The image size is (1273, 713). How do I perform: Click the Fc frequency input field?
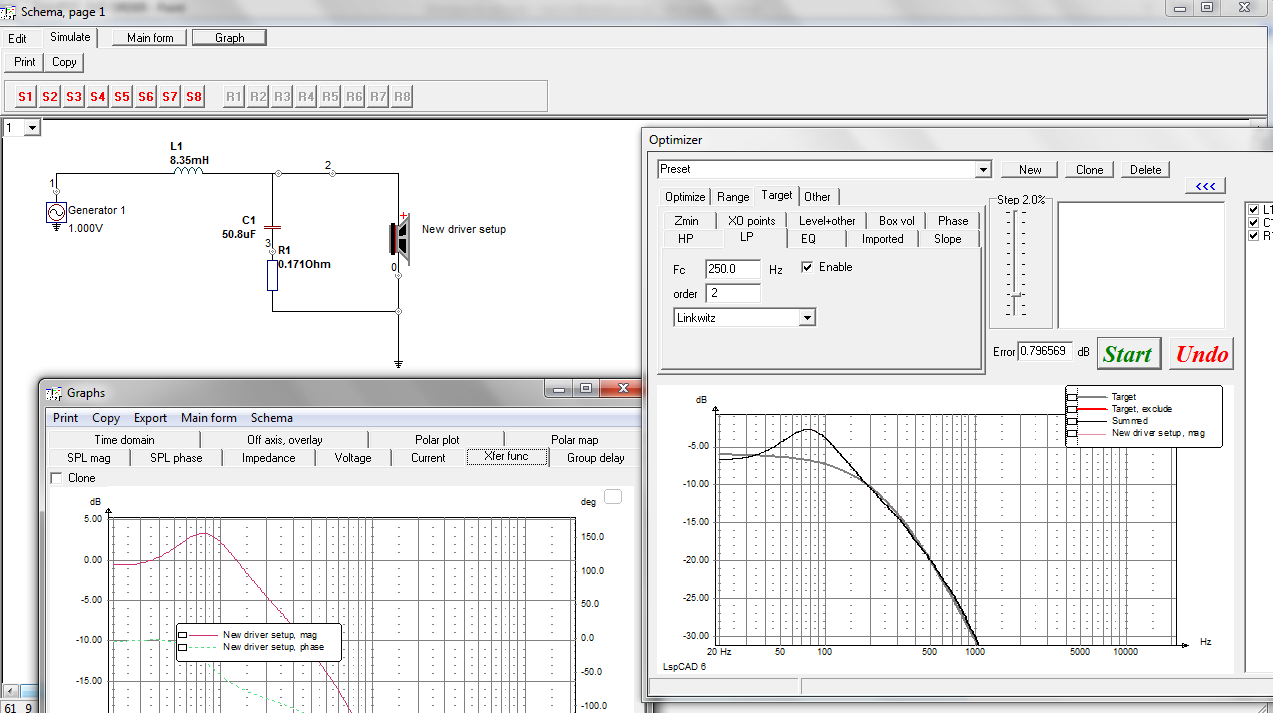[x=733, y=269]
